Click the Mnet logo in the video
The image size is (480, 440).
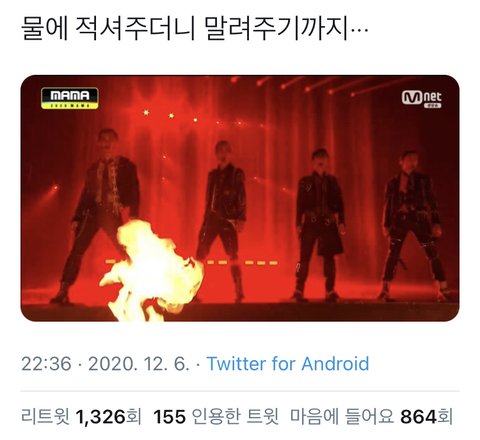tap(422, 98)
